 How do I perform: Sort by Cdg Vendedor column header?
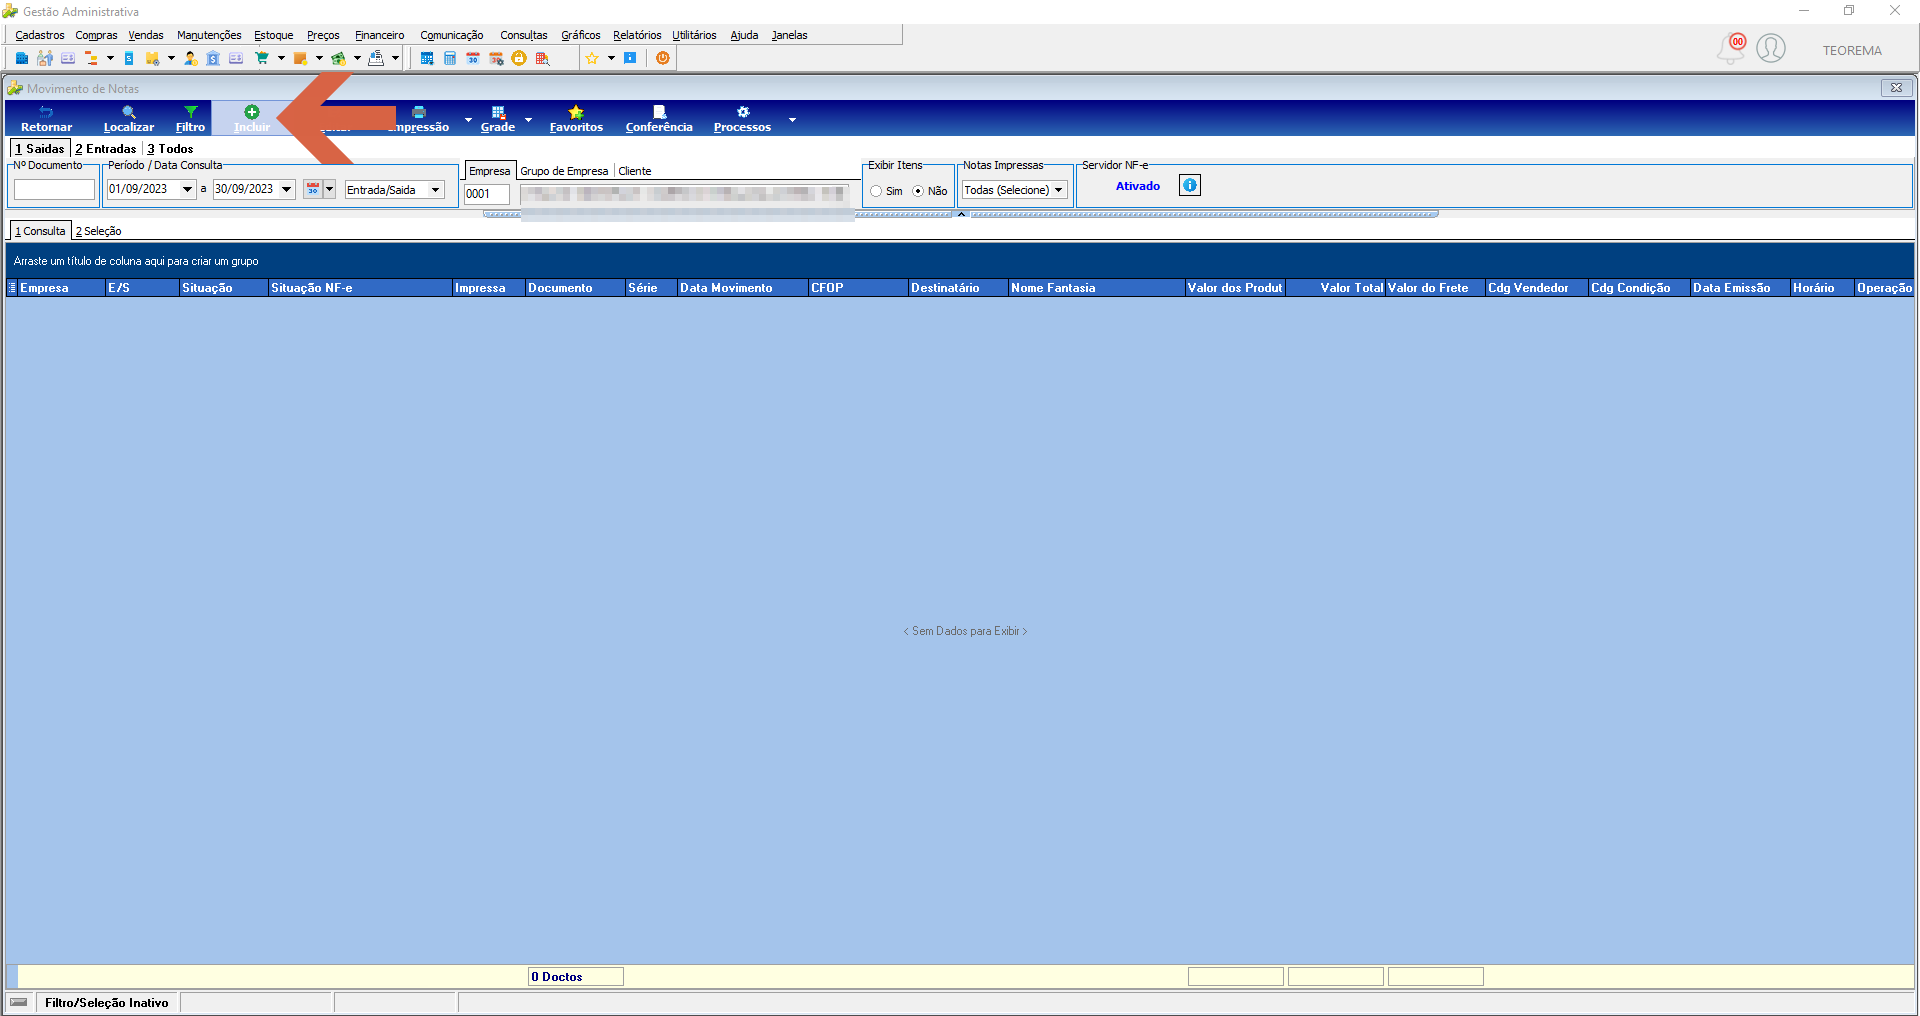click(x=1537, y=288)
